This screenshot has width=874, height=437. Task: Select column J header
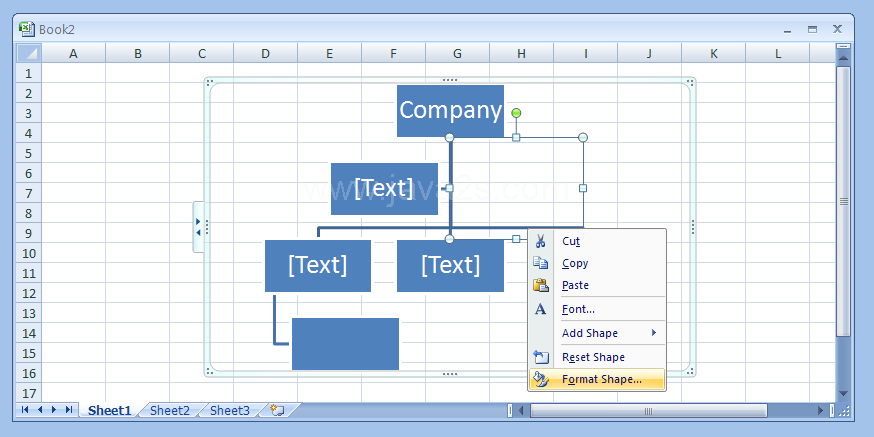pos(649,54)
